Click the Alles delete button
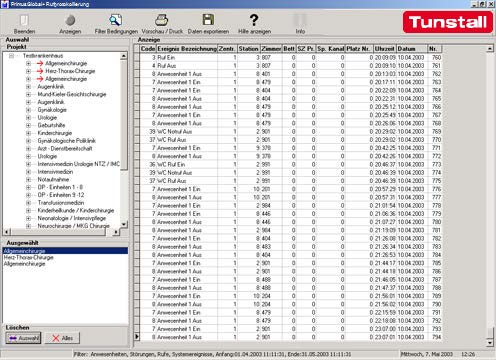 pos(62,338)
